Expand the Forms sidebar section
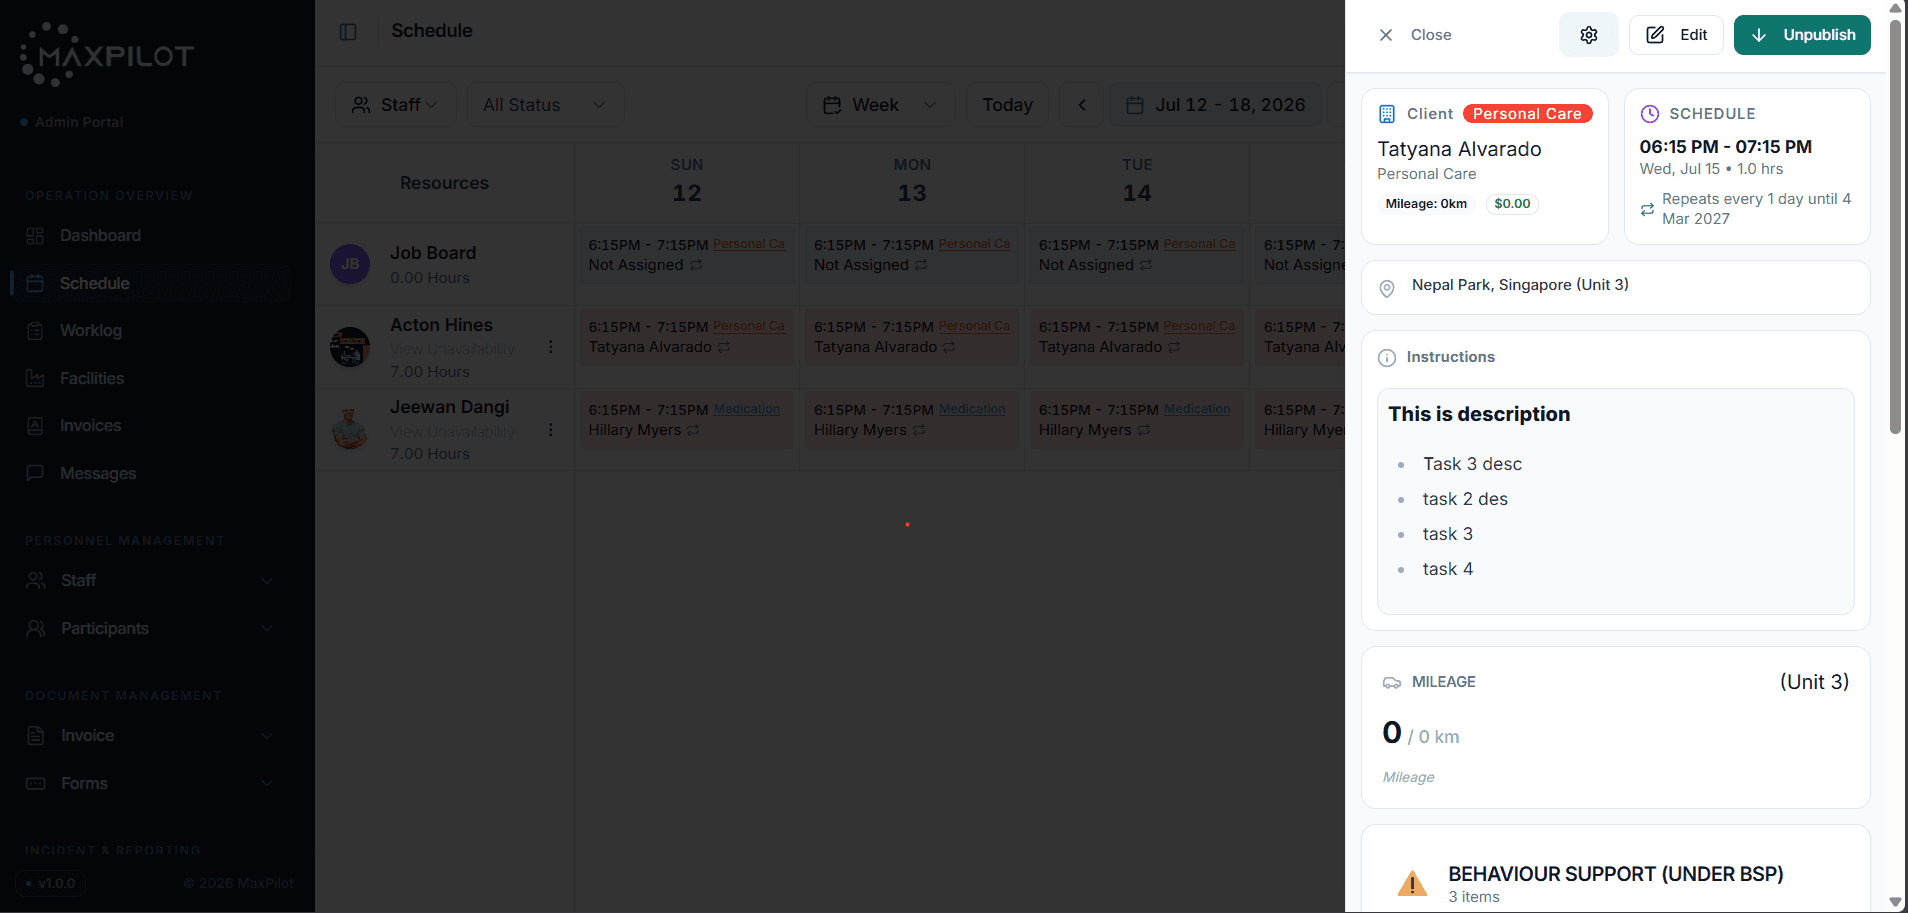 coord(150,783)
